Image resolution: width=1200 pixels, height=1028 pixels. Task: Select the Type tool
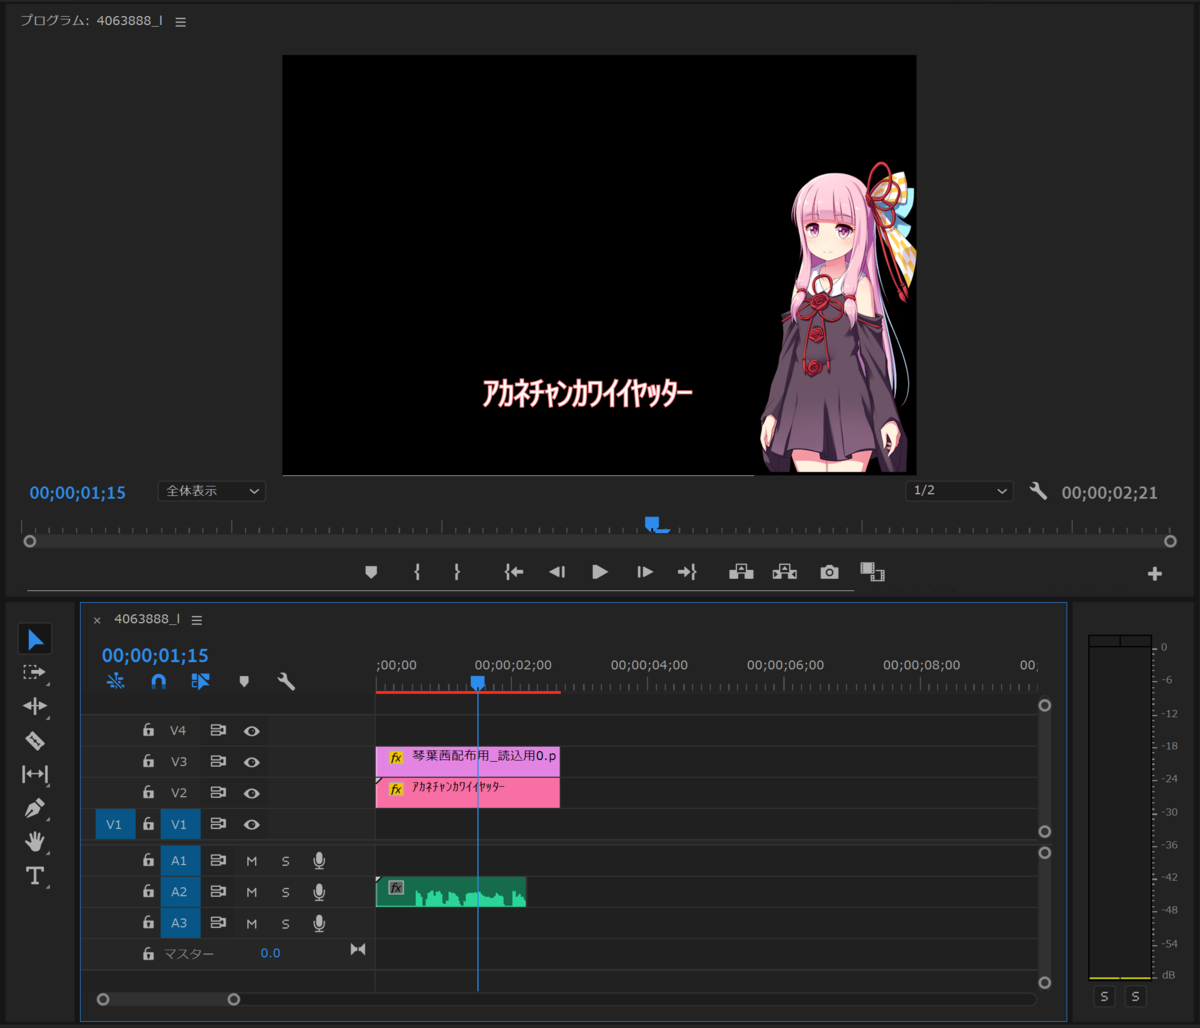35,876
